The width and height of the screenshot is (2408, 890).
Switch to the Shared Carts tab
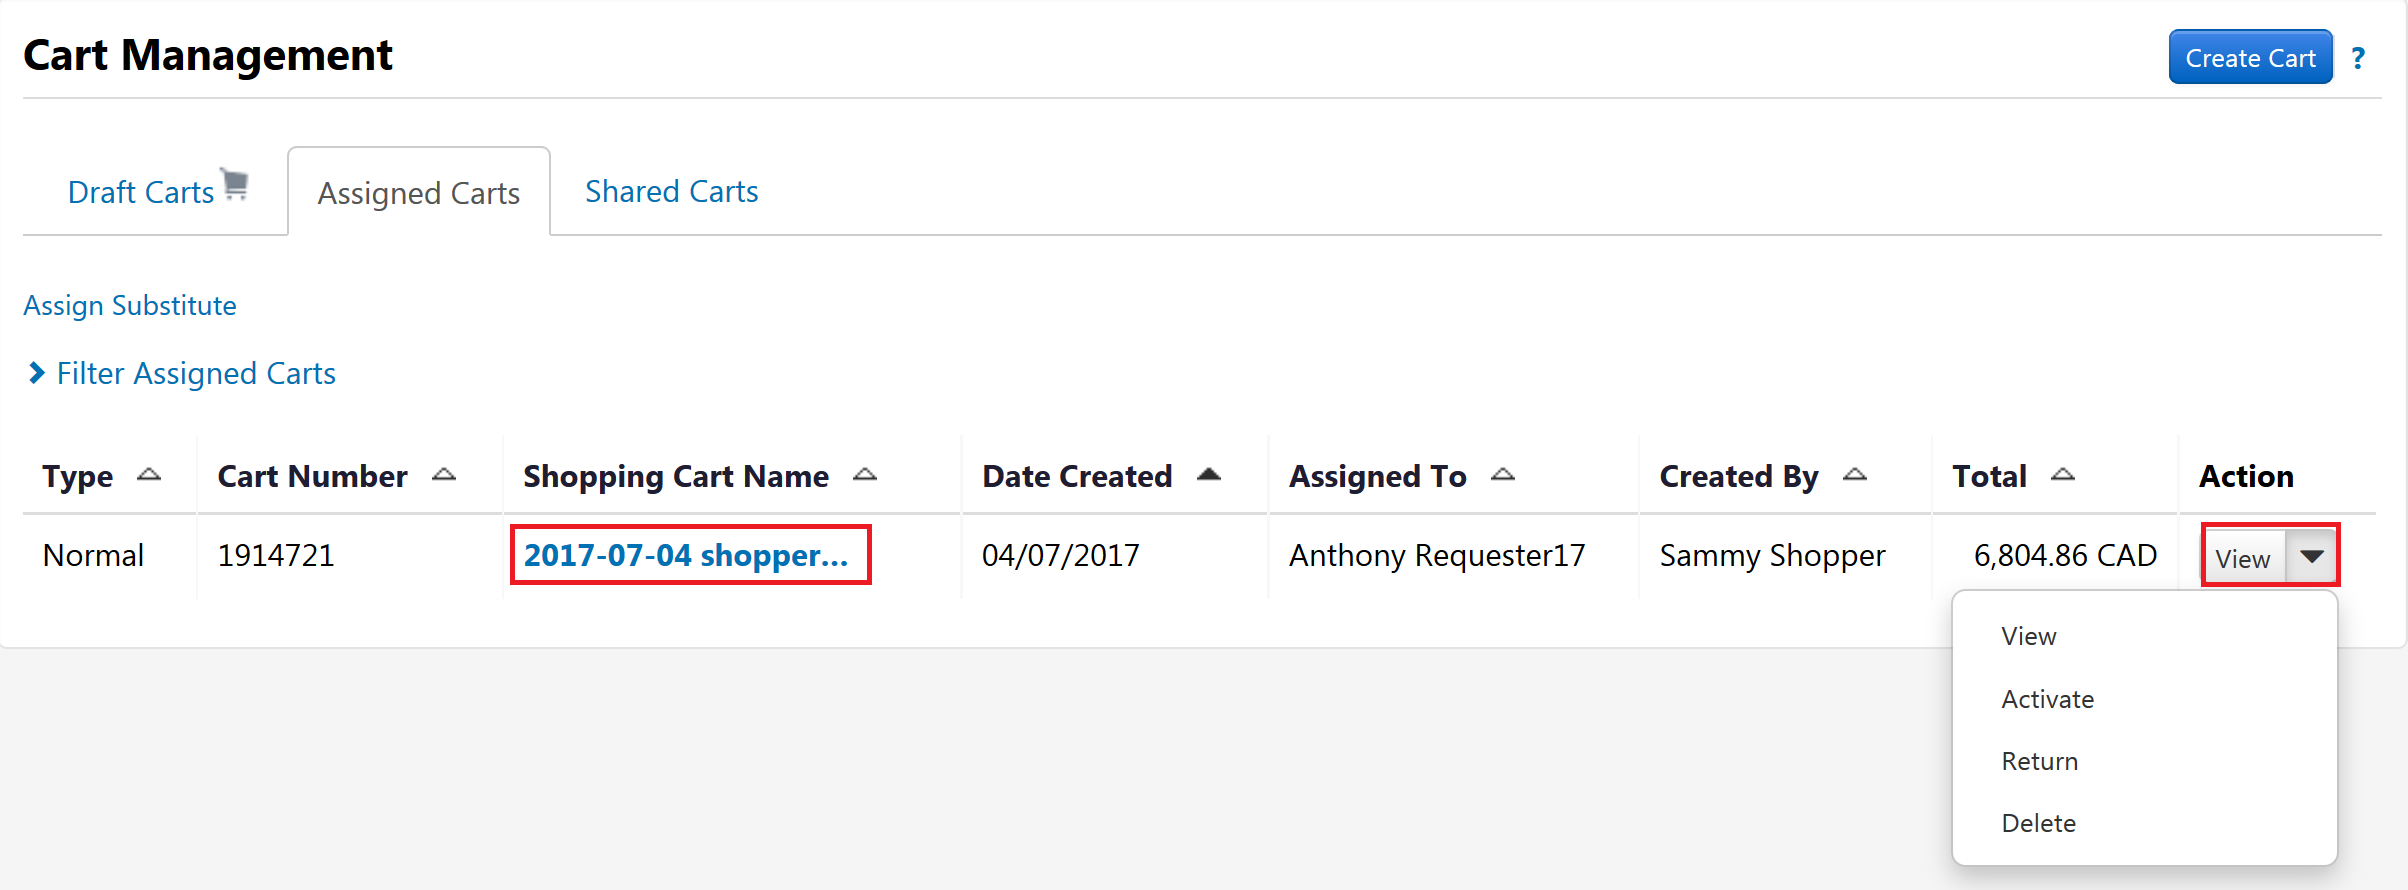672,191
